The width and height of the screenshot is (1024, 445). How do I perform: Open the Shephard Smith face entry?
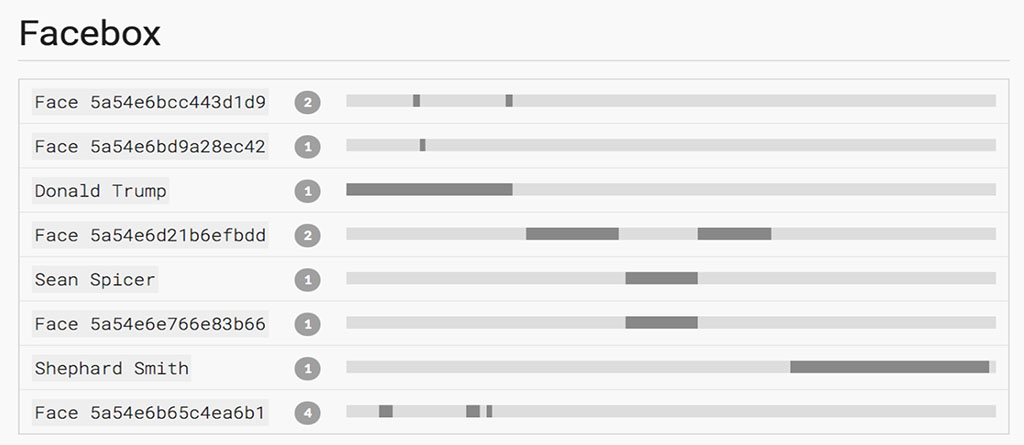[112, 369]
